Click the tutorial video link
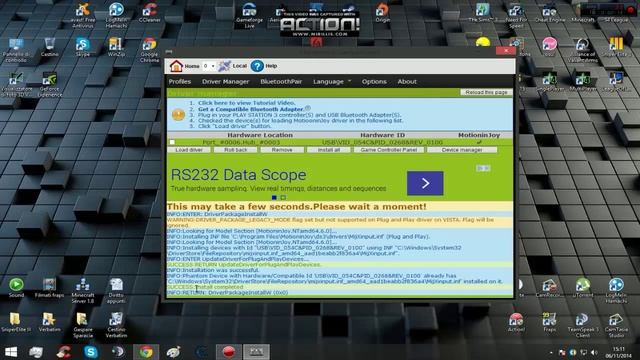Image resolution: width=640 pixels, height=360 pixels. pos(247,103)
